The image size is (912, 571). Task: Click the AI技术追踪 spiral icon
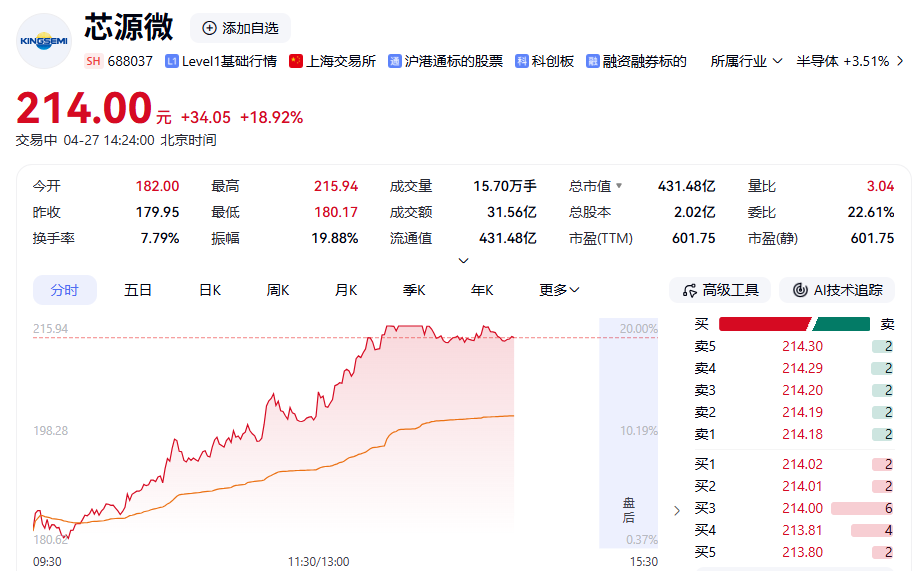pos(800,290)
